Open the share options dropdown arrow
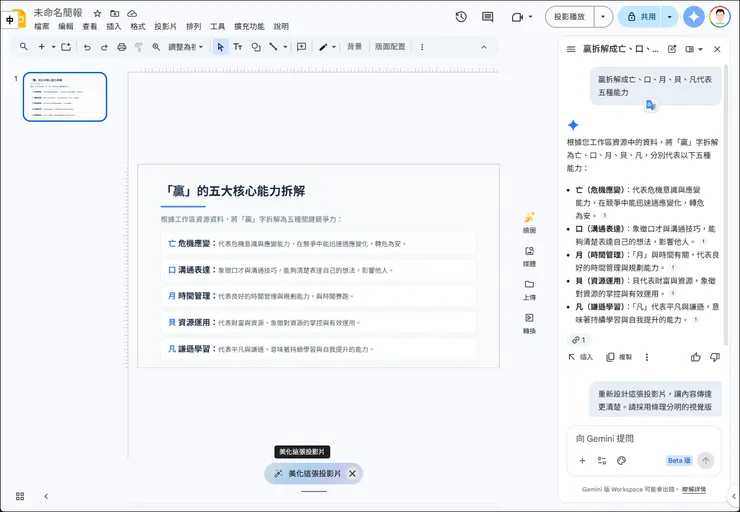The height and width of the screenshot is (512, 740). coord(670,17)
